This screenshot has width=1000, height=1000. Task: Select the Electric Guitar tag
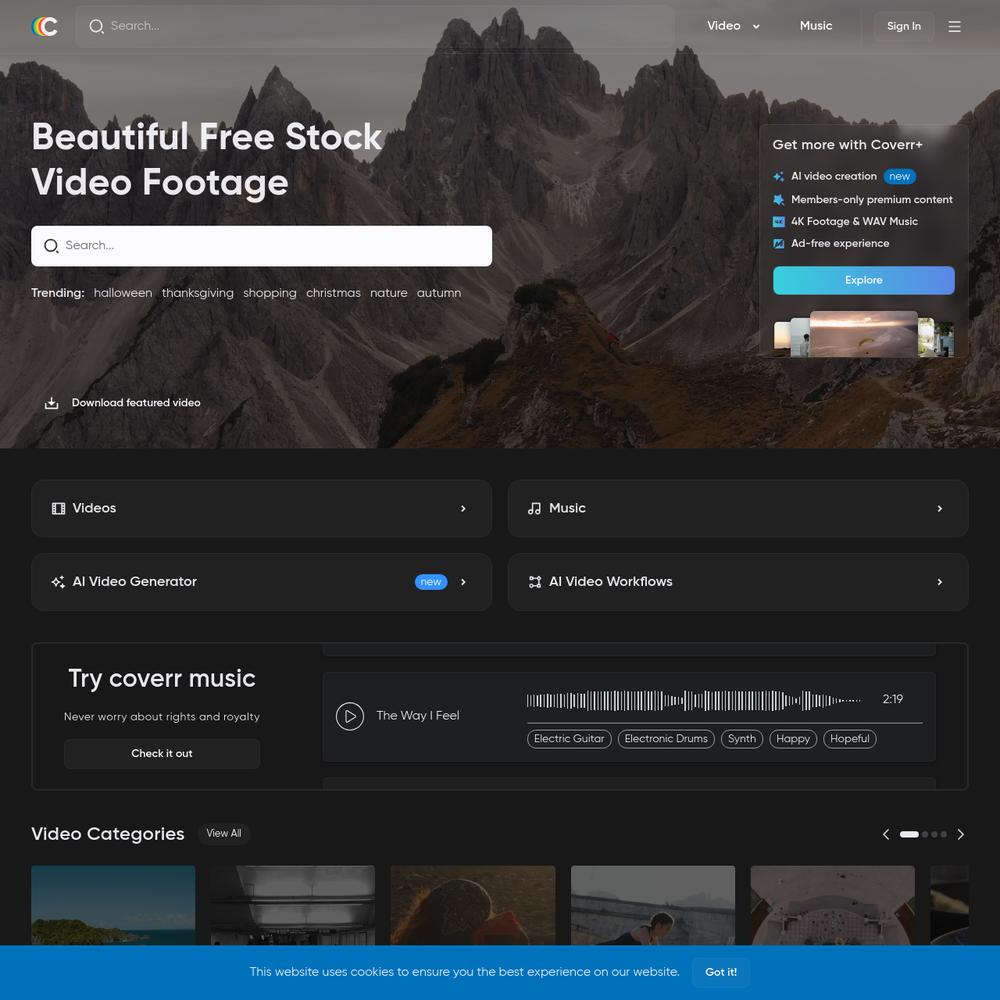pos(569,739)
